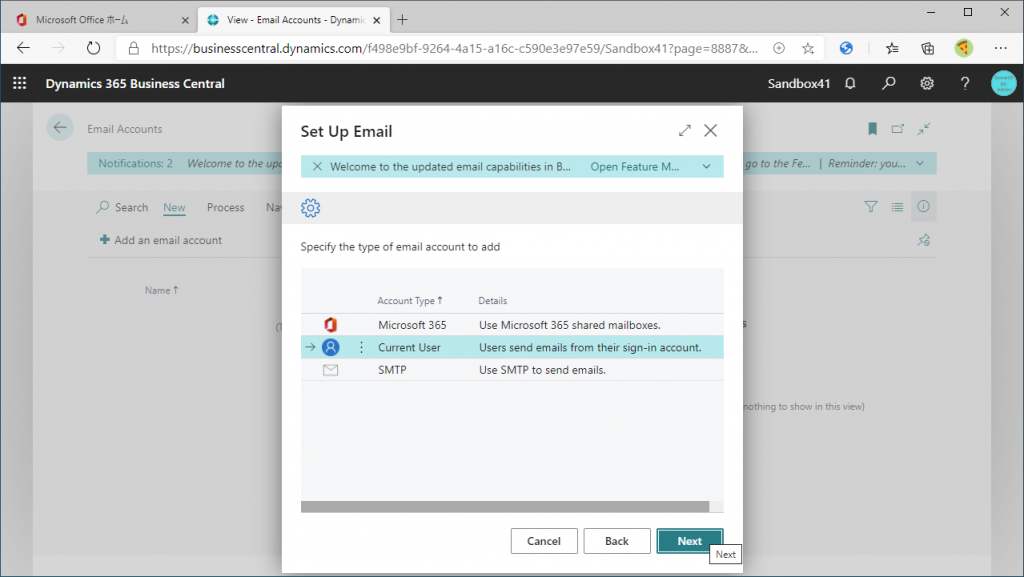This screenshot has width=1024, height=577.
Task: Expand the Set Up Email dialog to full size
Action: tap(684, 131)
